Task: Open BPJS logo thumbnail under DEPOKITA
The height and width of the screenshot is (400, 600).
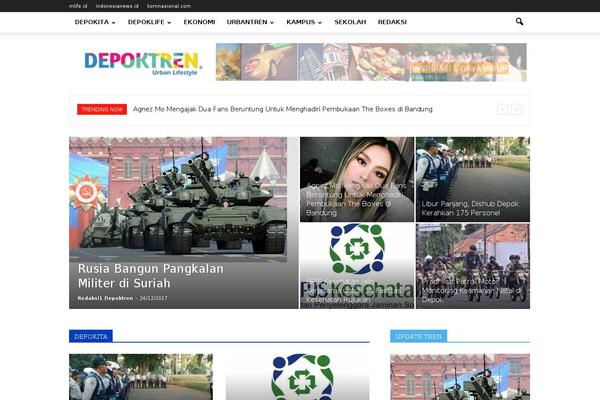Action: click(x=298, y=377)
